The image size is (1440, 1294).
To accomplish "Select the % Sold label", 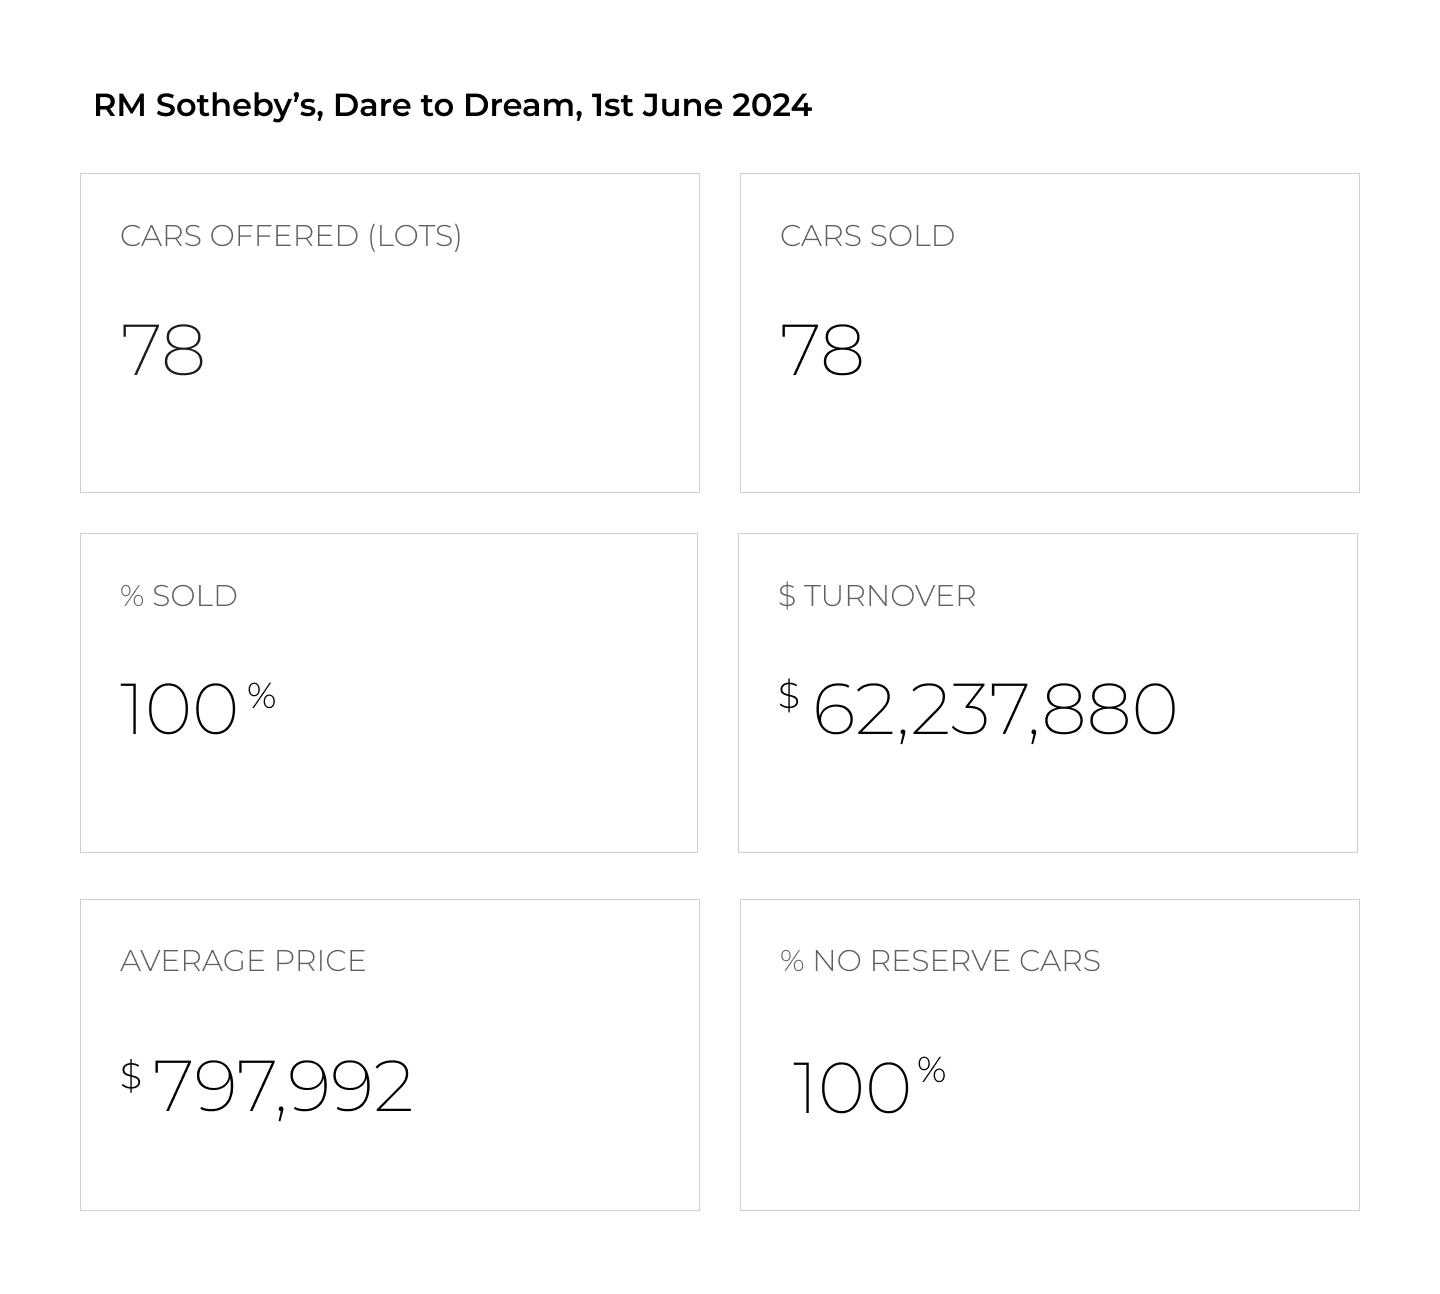I will (178, 596).
